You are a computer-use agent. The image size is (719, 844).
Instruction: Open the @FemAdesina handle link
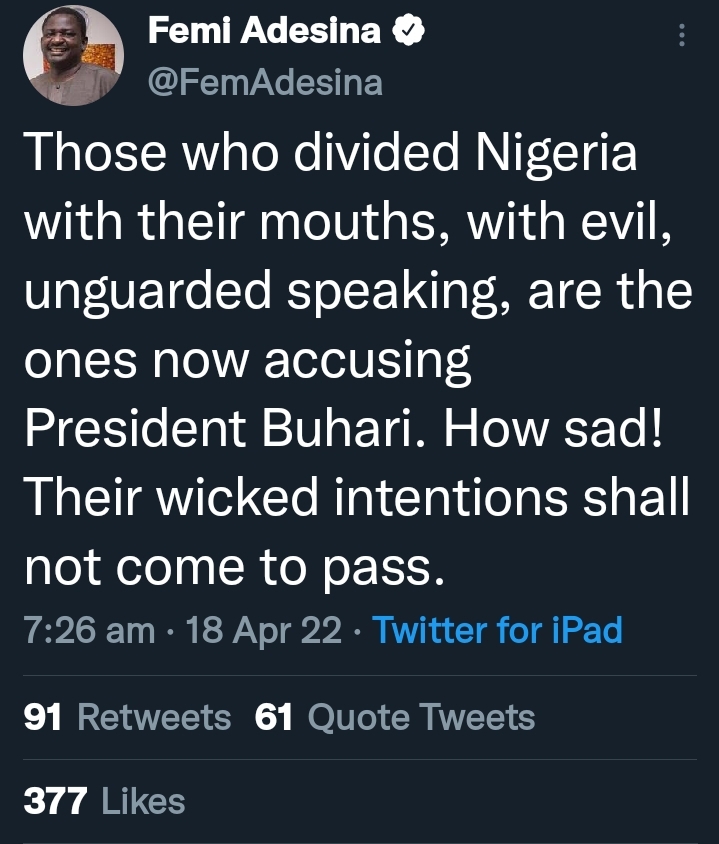click(265, 82)
